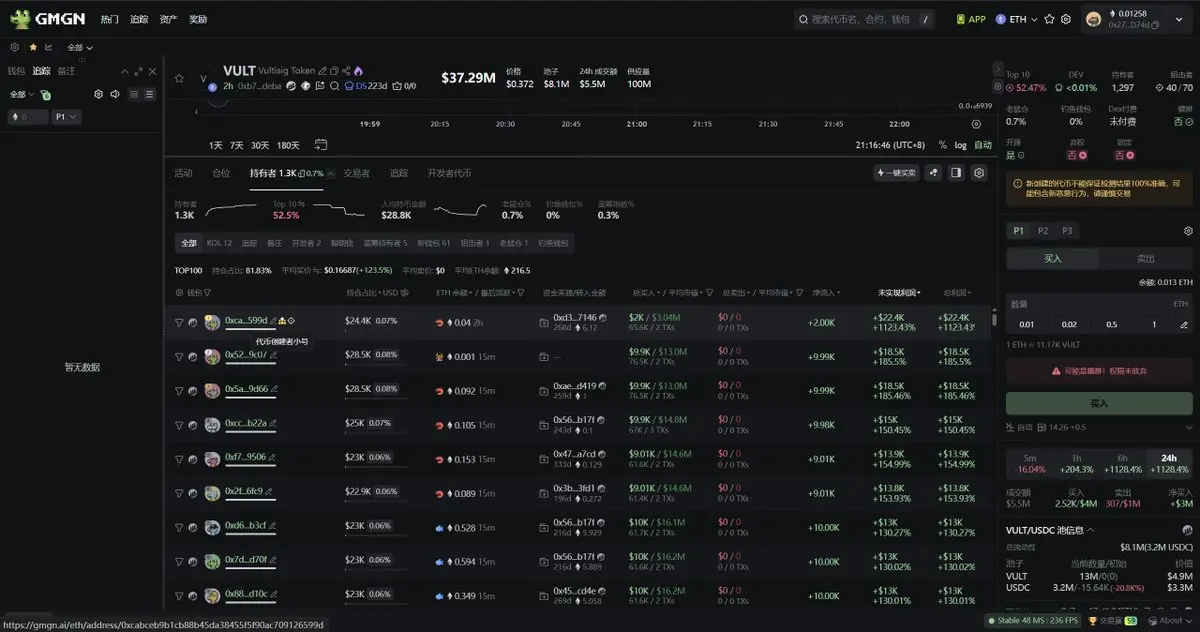1200x632 pixels.
Task: Close the left tracking panel
Action: 152,71
